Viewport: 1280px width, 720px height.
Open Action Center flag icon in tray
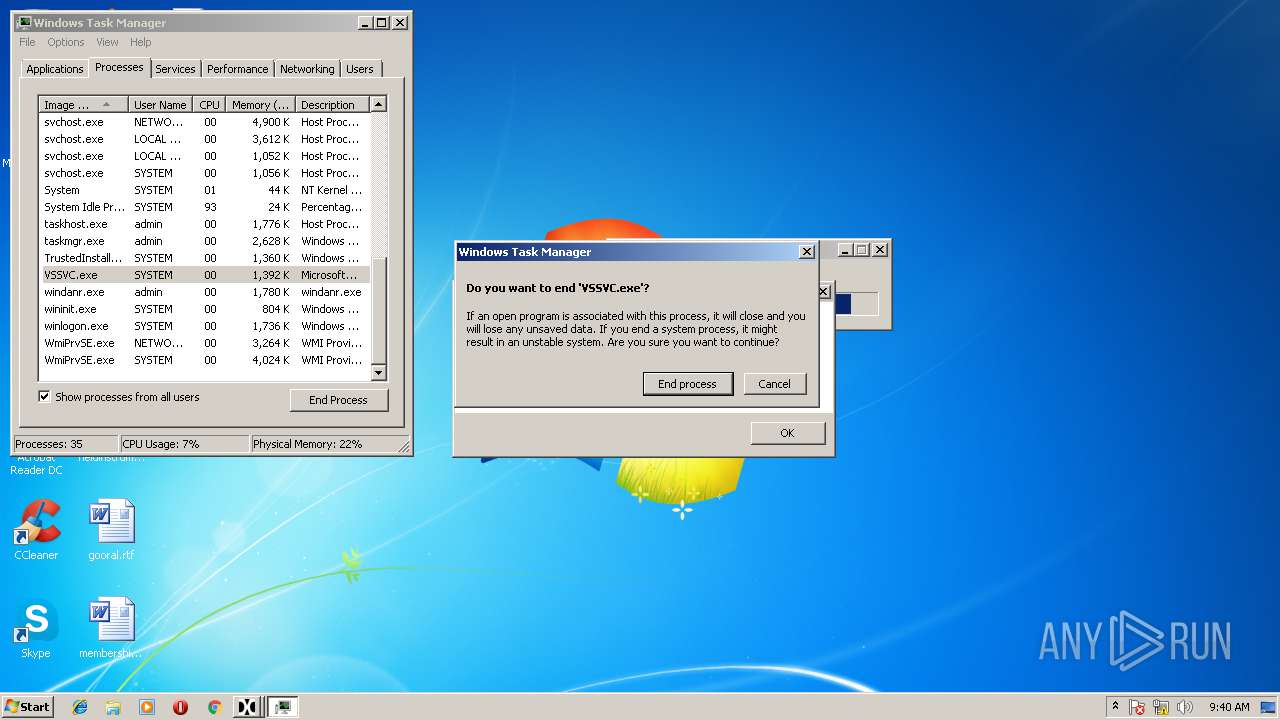point(1138,707)
